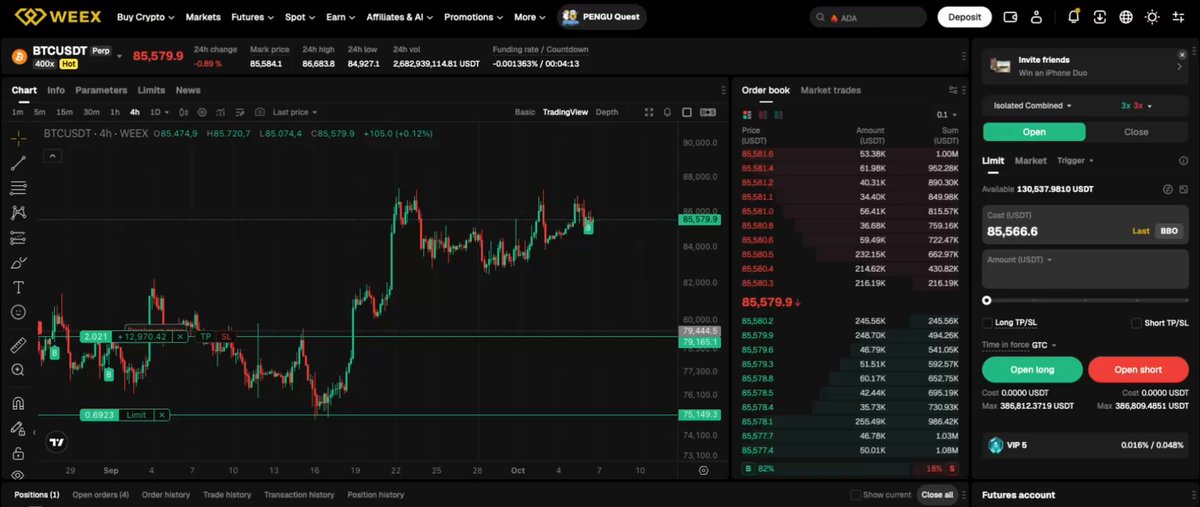Open language globe selector
Screen dimensions: 1200x507
tap(1126, 17)
